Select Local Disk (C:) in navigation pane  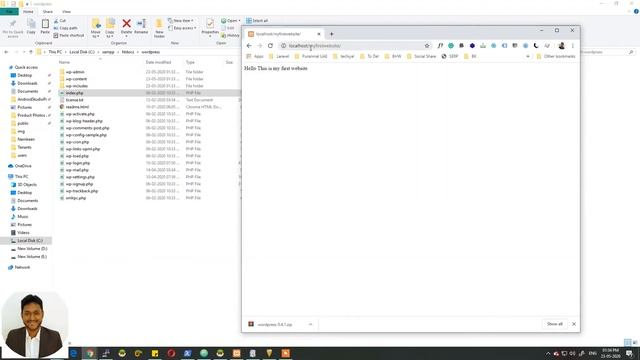coord(29,240)
